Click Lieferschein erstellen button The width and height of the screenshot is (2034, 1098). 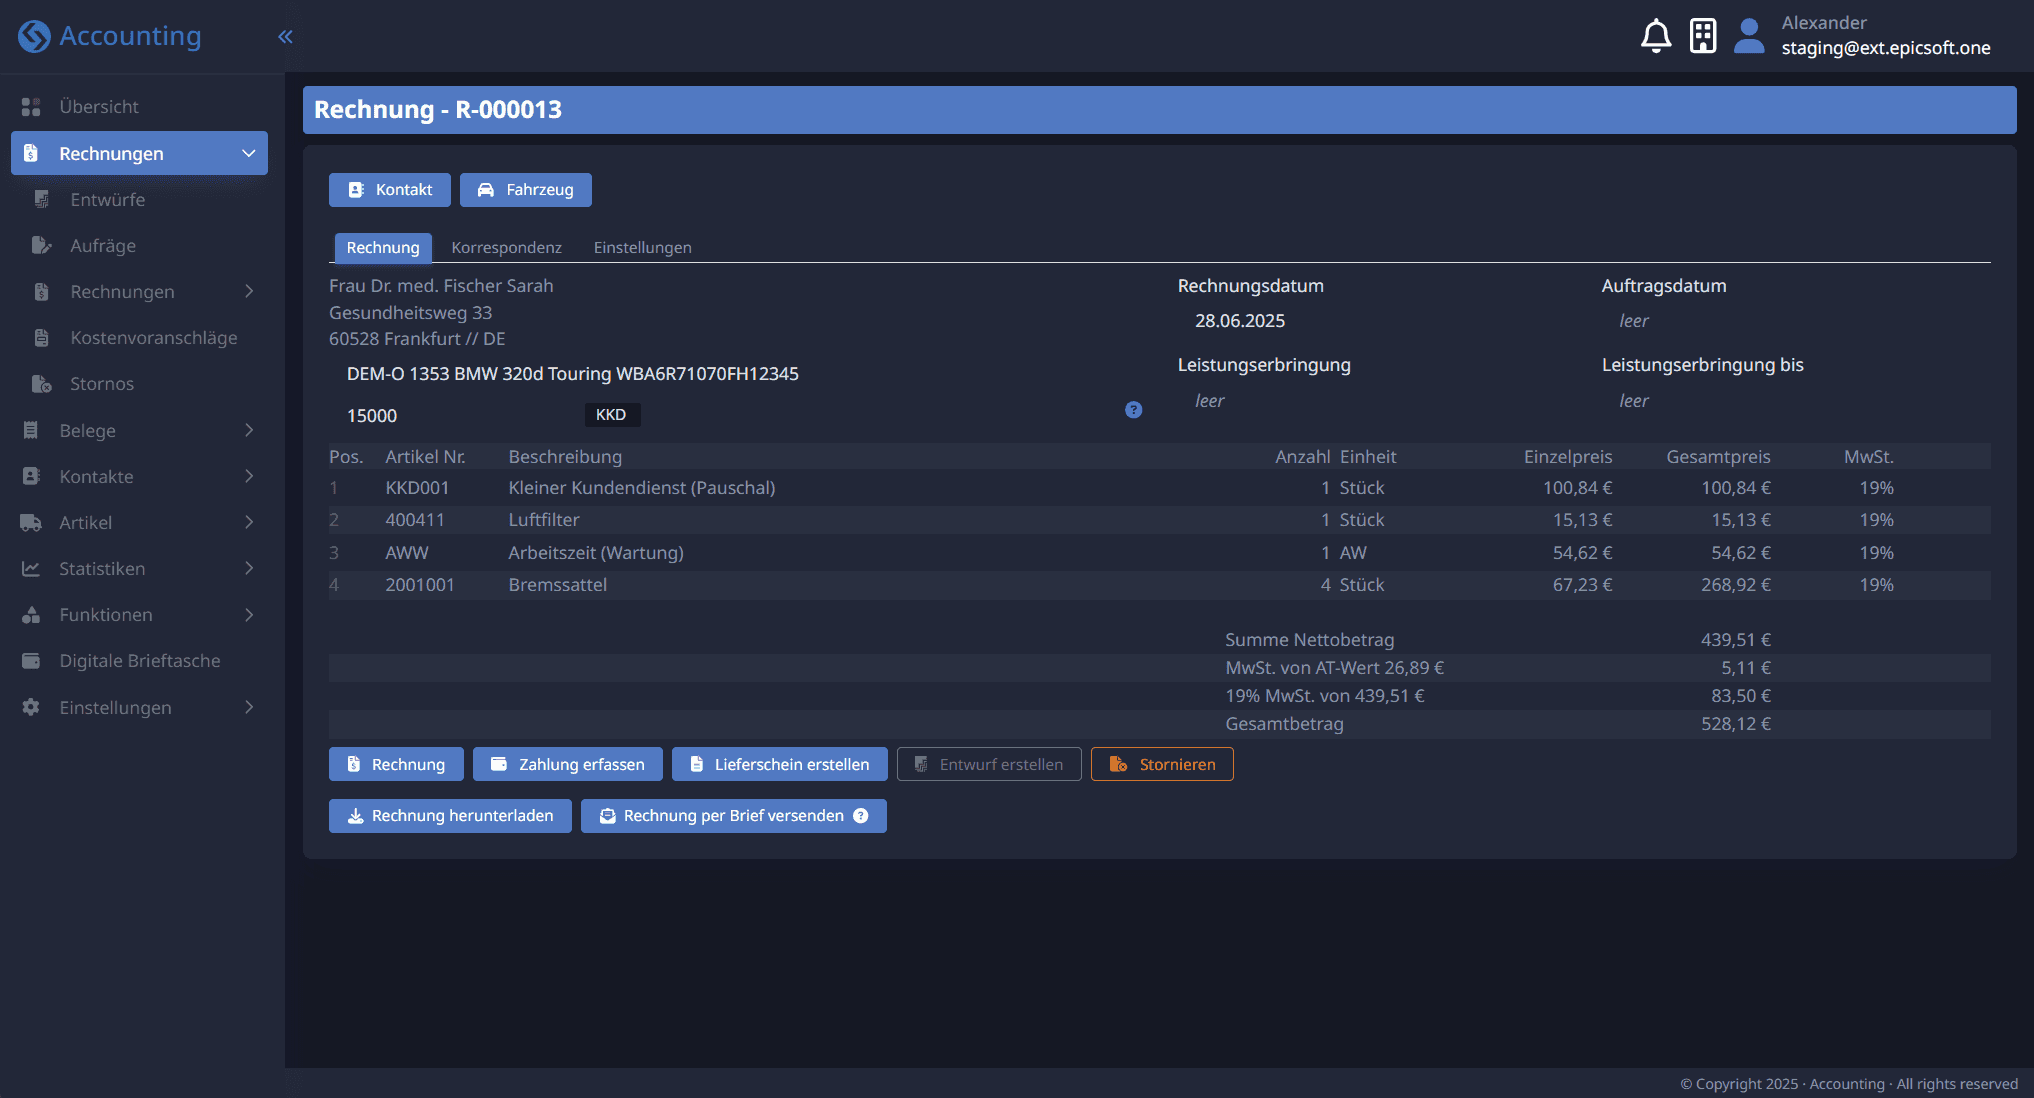(x=780, y=764)
